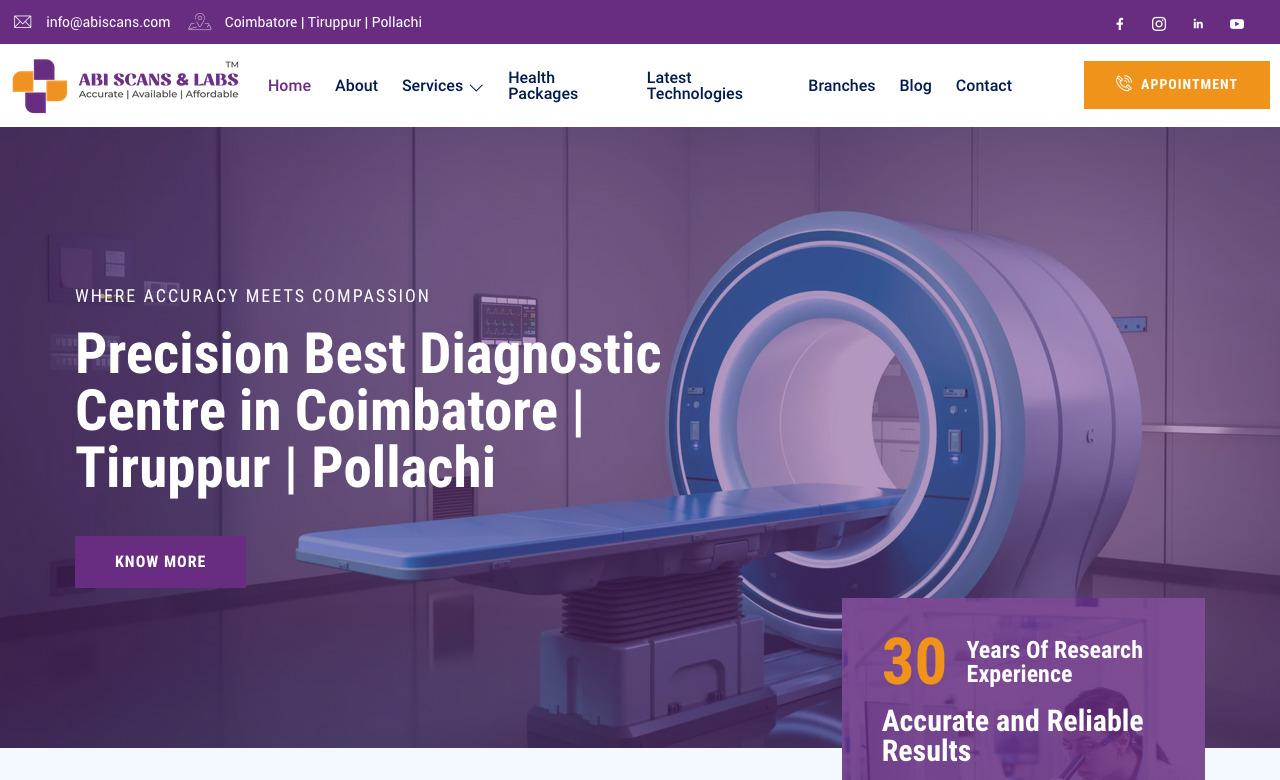1280x780 pixels.
Task: Open the Facebook social icon
Action: (x=1119, y=24)
